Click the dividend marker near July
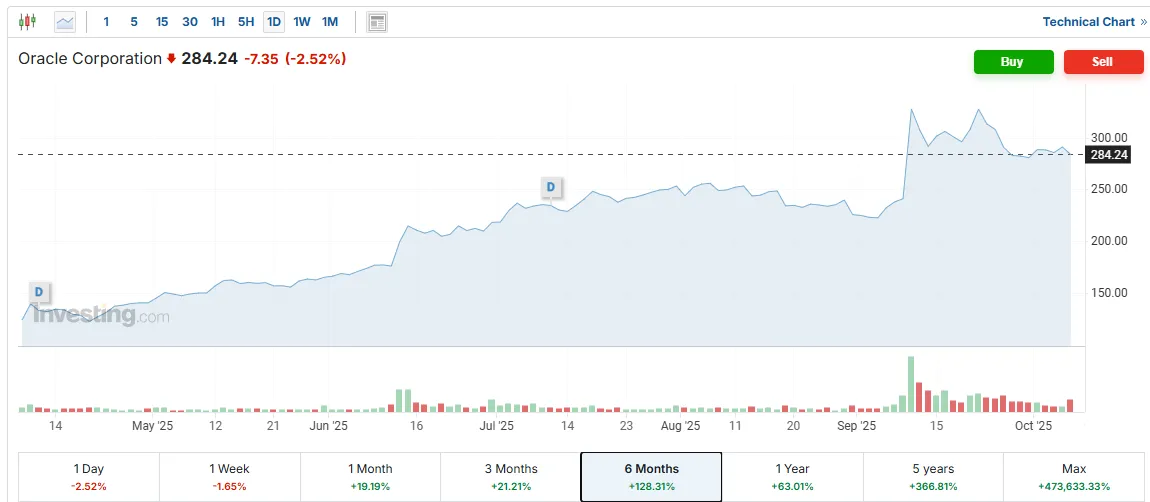Viewport: 1150px width, 502px height. [550, 186]
